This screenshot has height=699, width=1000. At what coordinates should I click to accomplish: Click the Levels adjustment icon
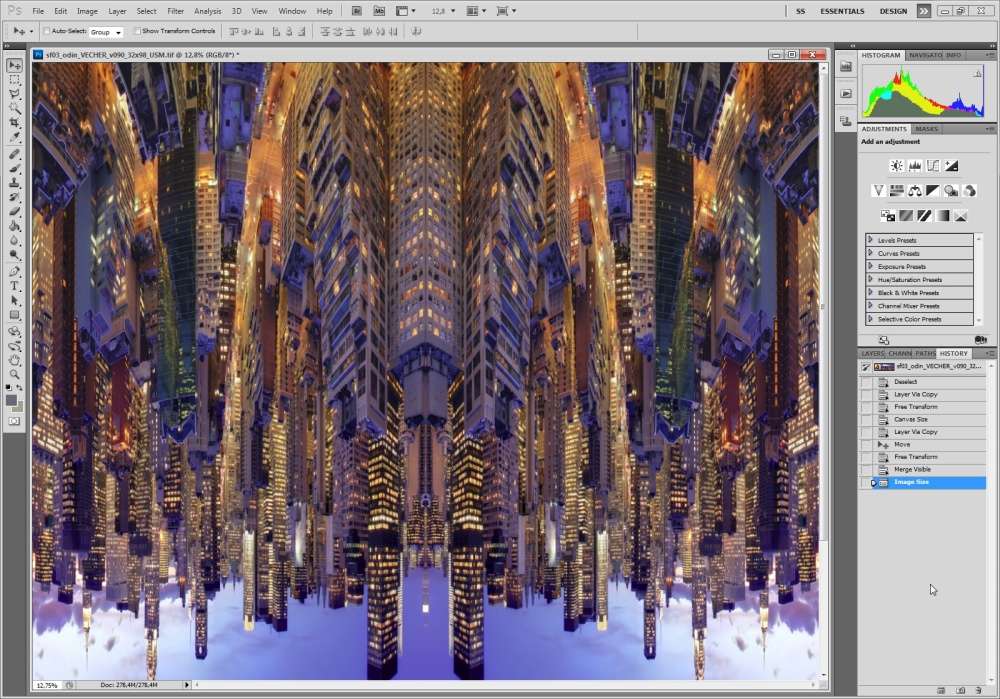point(914,166)
